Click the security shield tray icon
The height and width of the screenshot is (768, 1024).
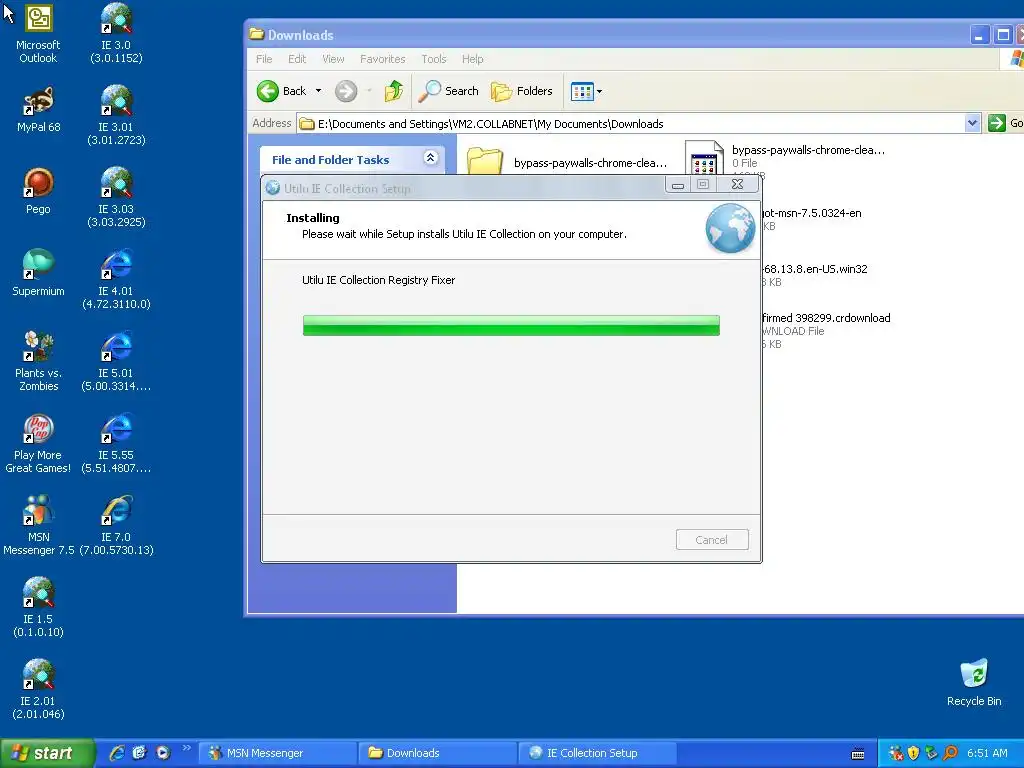pyautogui.click(x=914, y=753)
